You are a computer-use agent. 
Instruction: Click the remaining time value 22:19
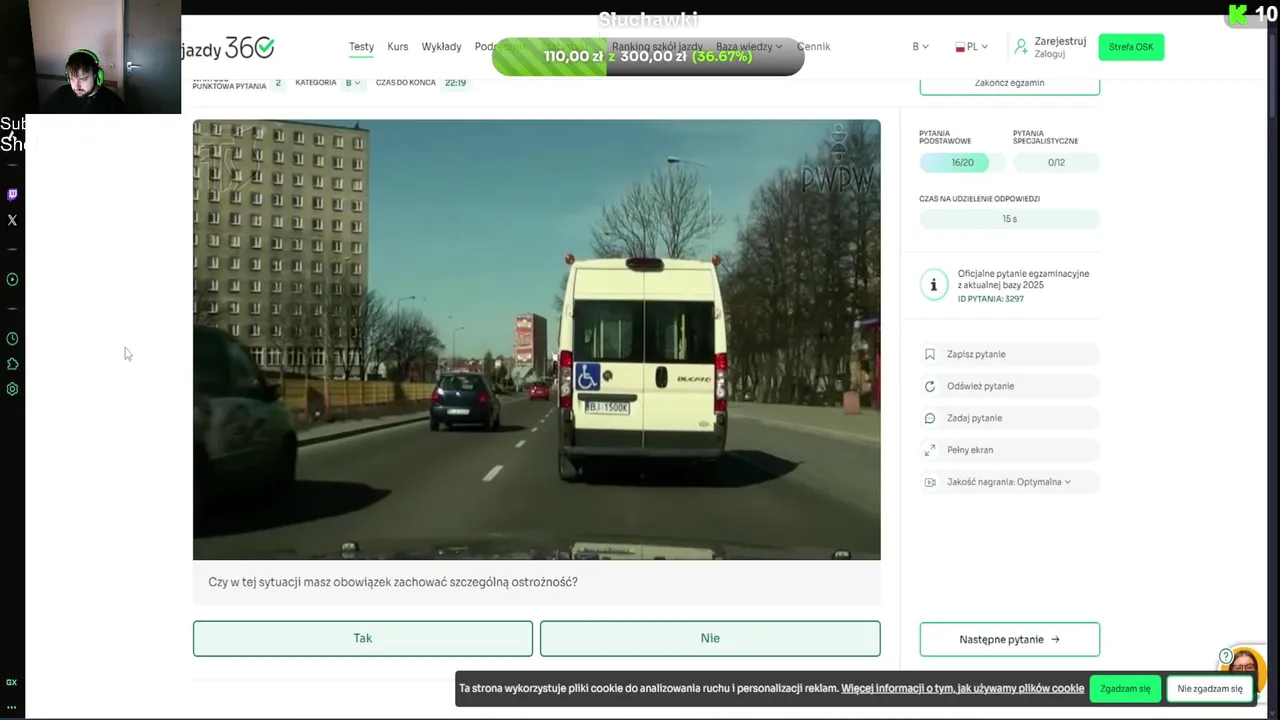click(x=455, y=83)
